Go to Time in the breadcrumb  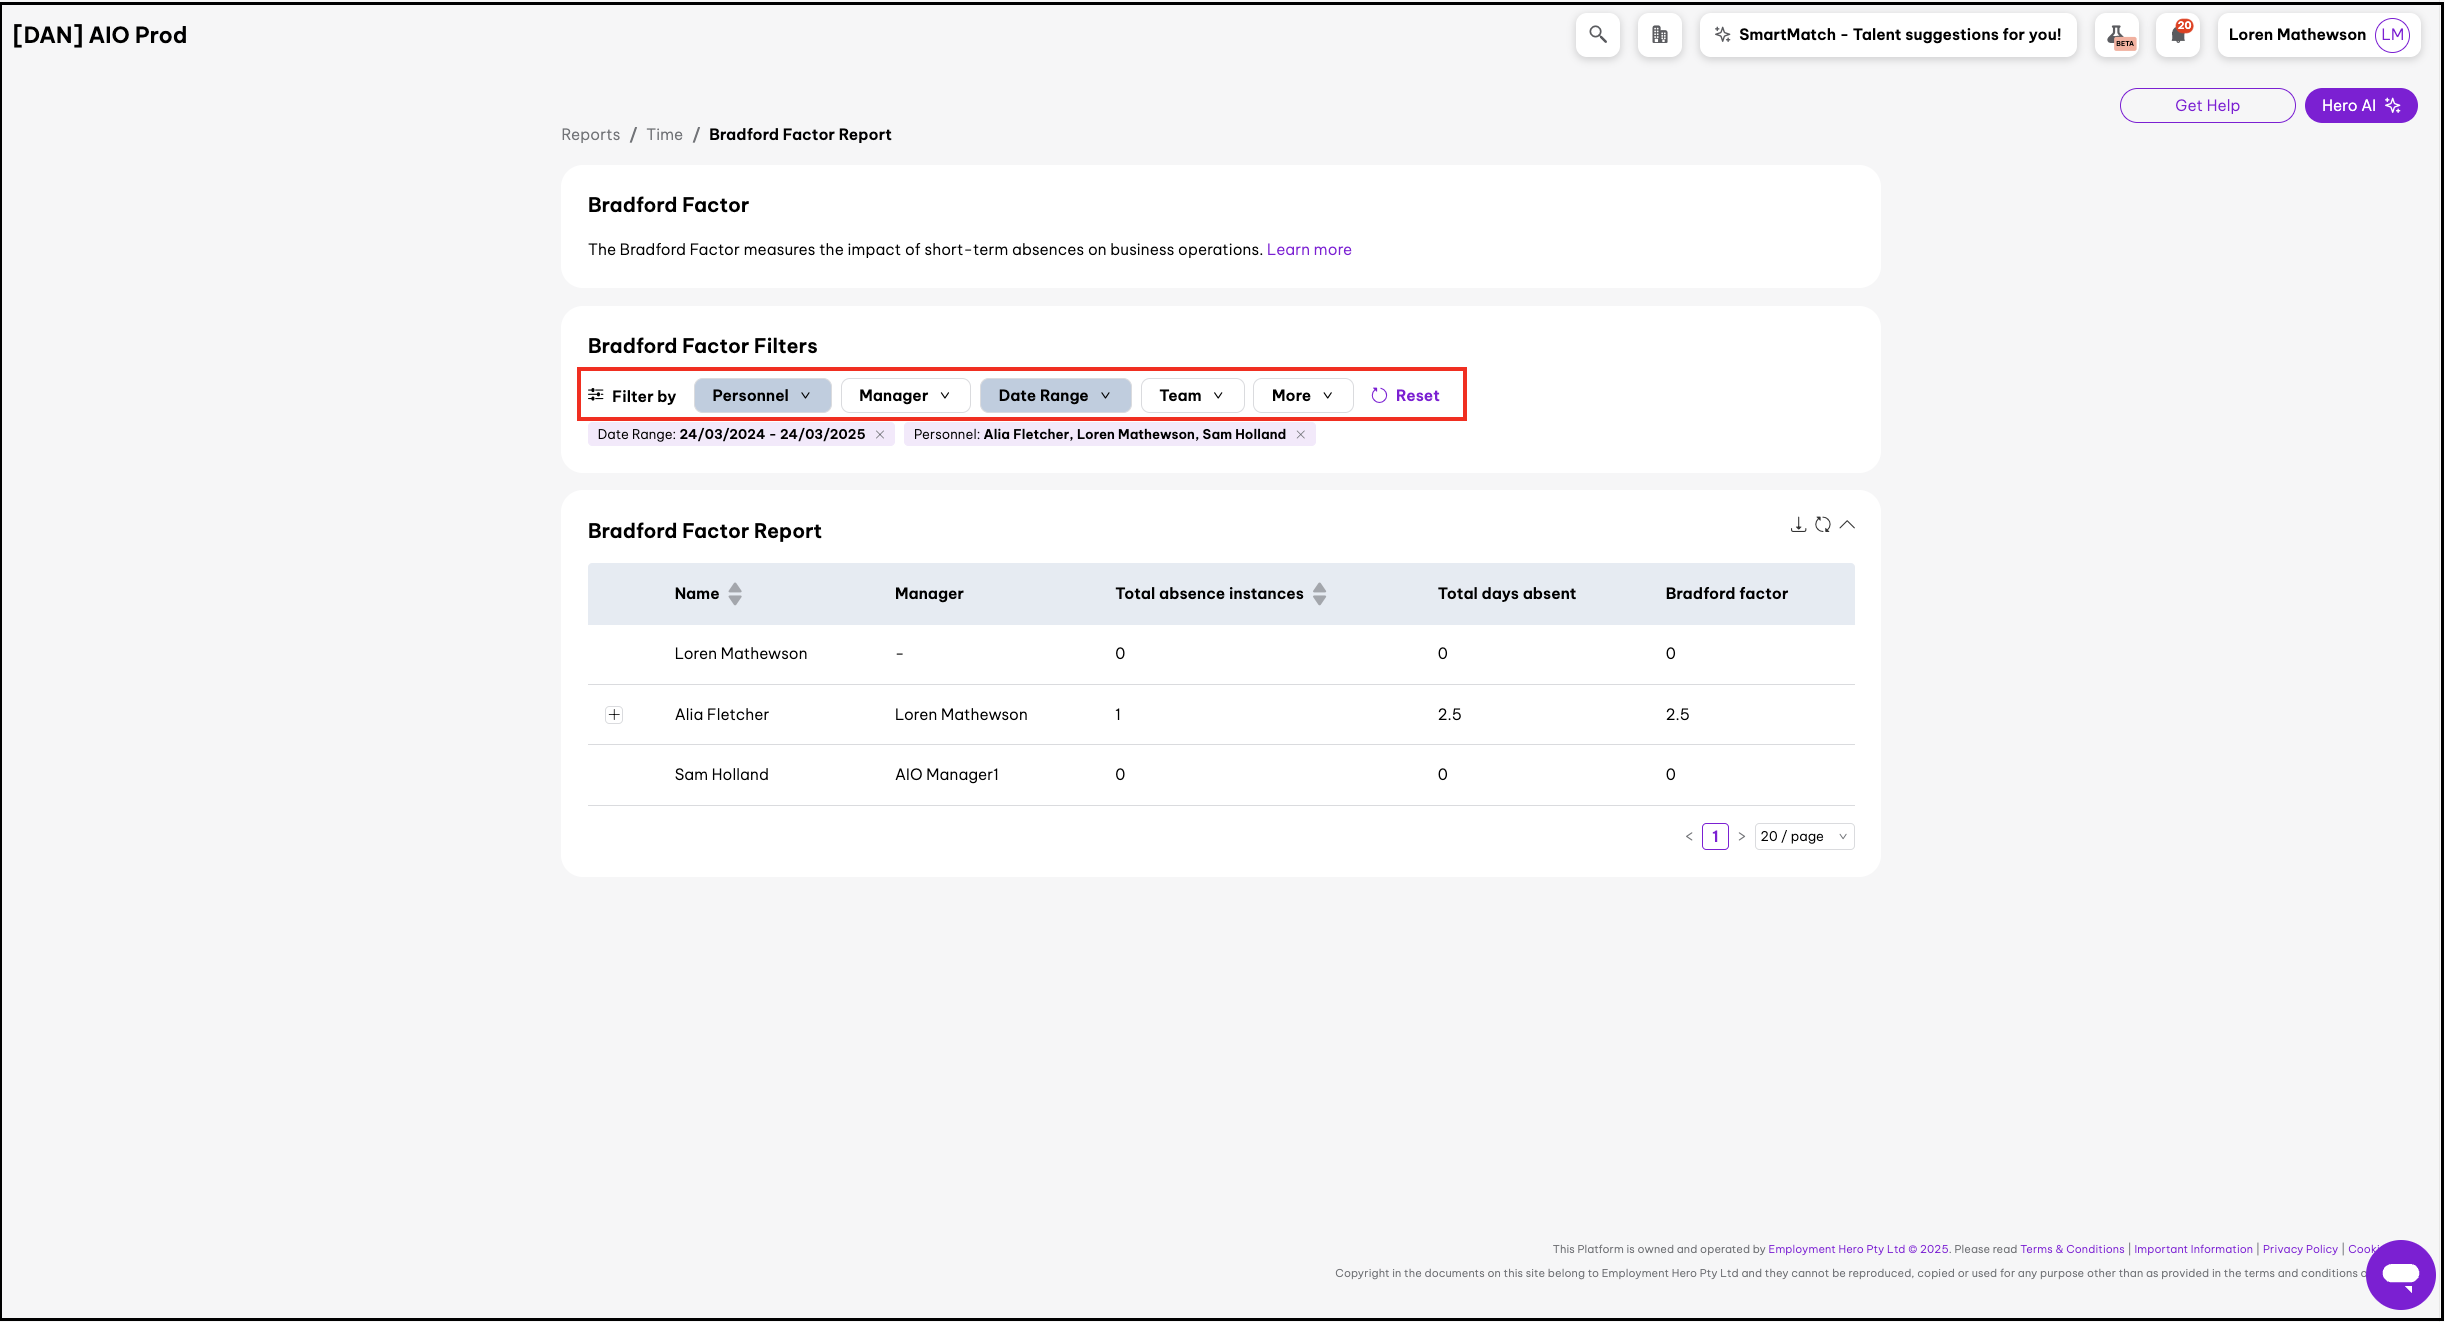point(664,135)
